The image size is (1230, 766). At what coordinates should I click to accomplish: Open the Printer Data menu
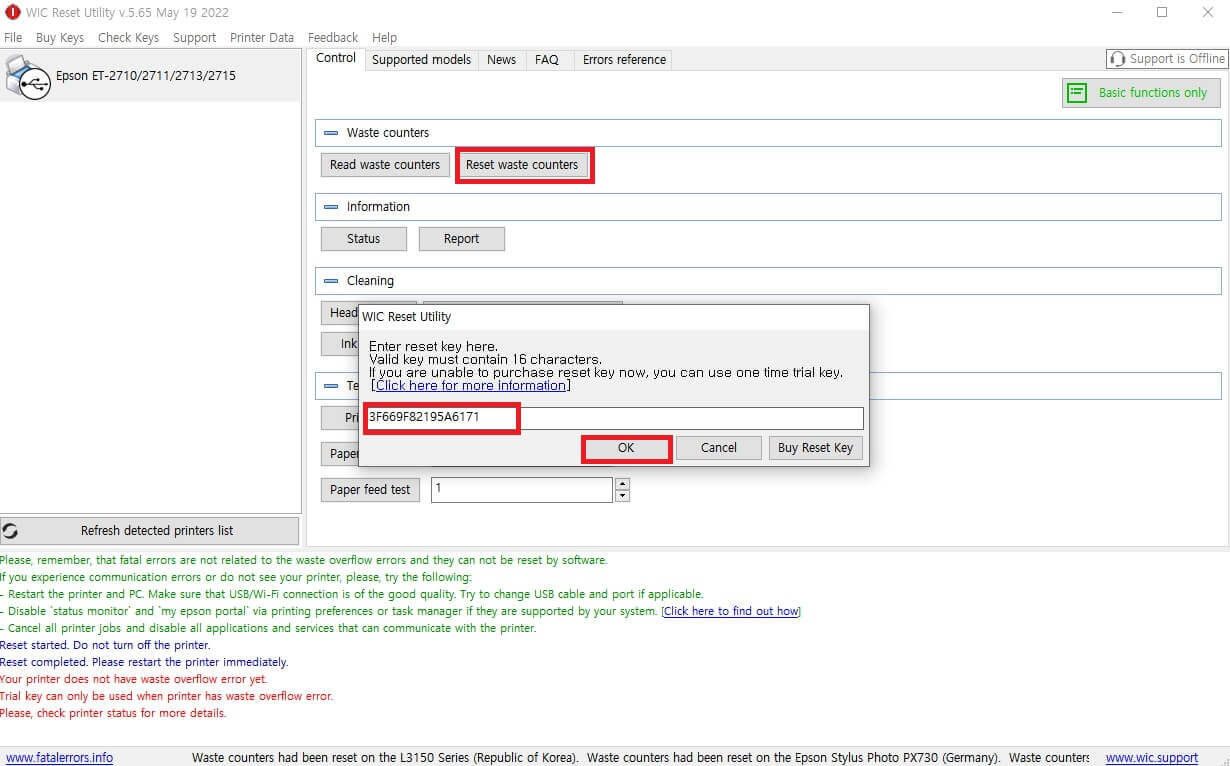pos(262,37)
